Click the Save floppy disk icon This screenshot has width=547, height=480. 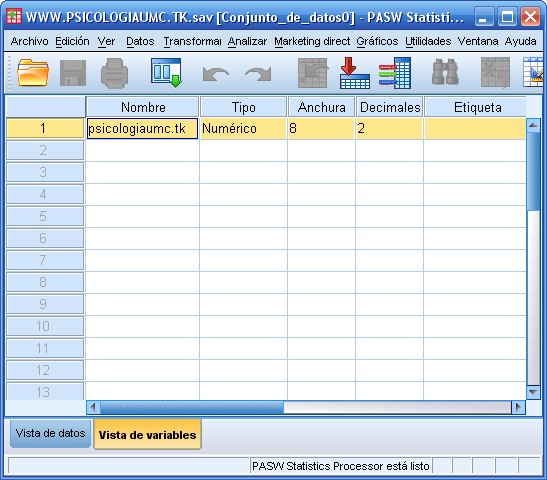click(73, 73)
